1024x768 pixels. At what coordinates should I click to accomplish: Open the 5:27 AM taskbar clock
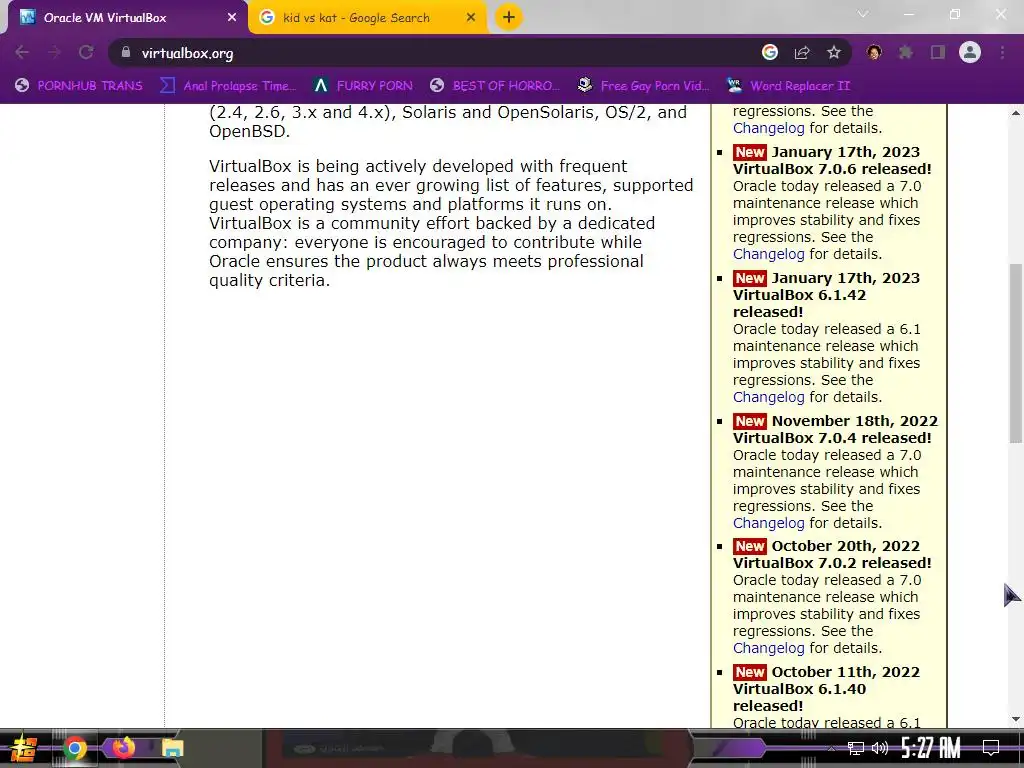click(x=931, y=748)
